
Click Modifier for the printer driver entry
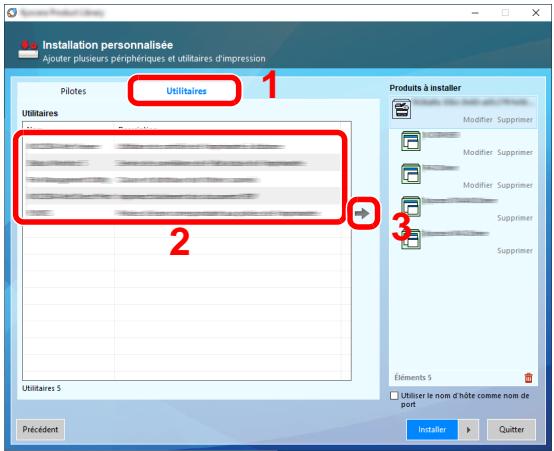[x=477, y=120]
